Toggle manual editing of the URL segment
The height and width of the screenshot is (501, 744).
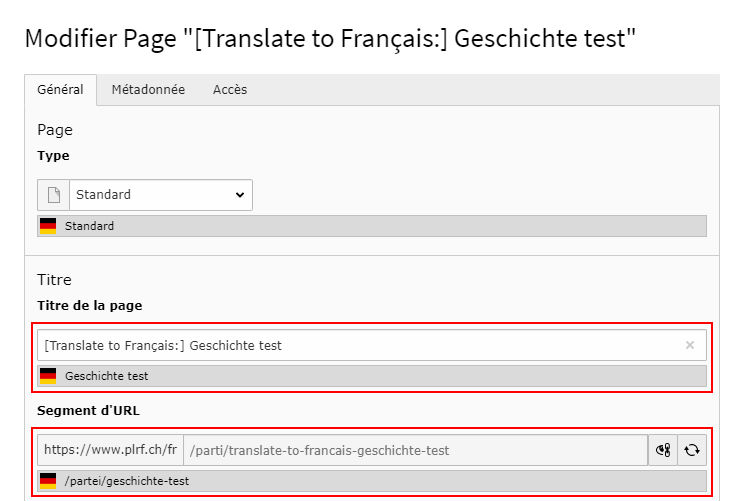pos(662,450)
